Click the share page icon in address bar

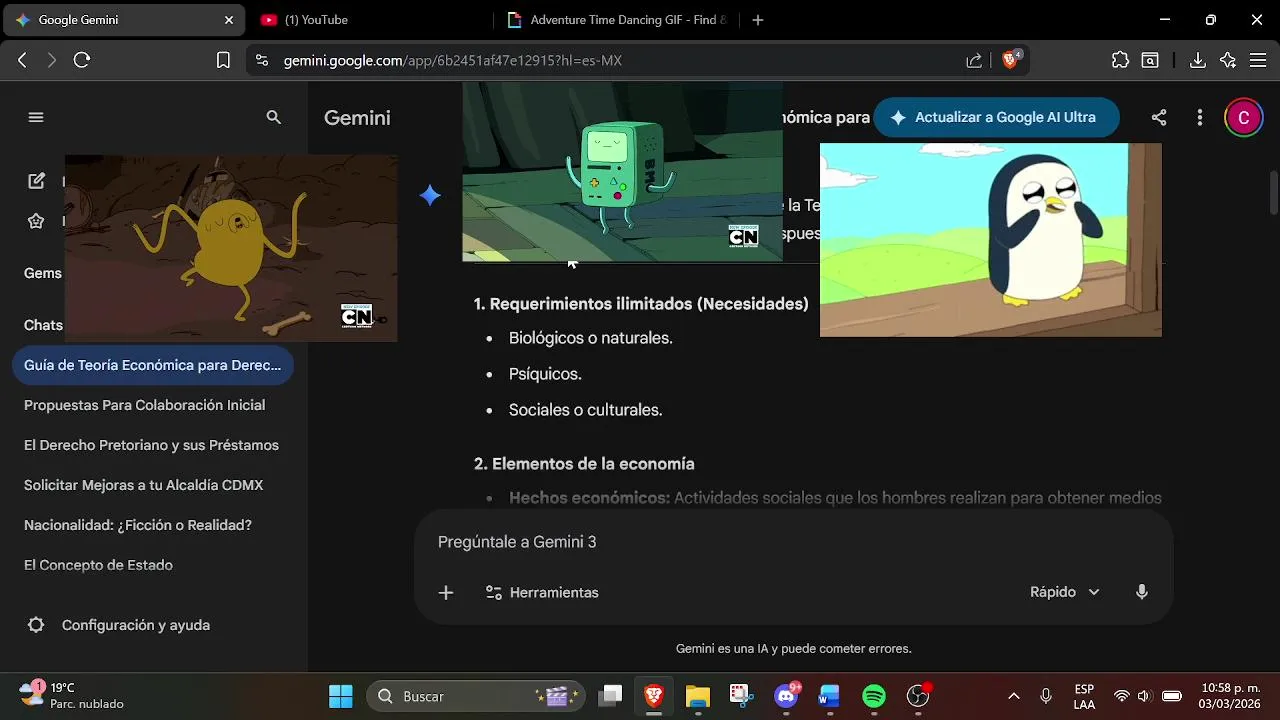coord(974,60)
